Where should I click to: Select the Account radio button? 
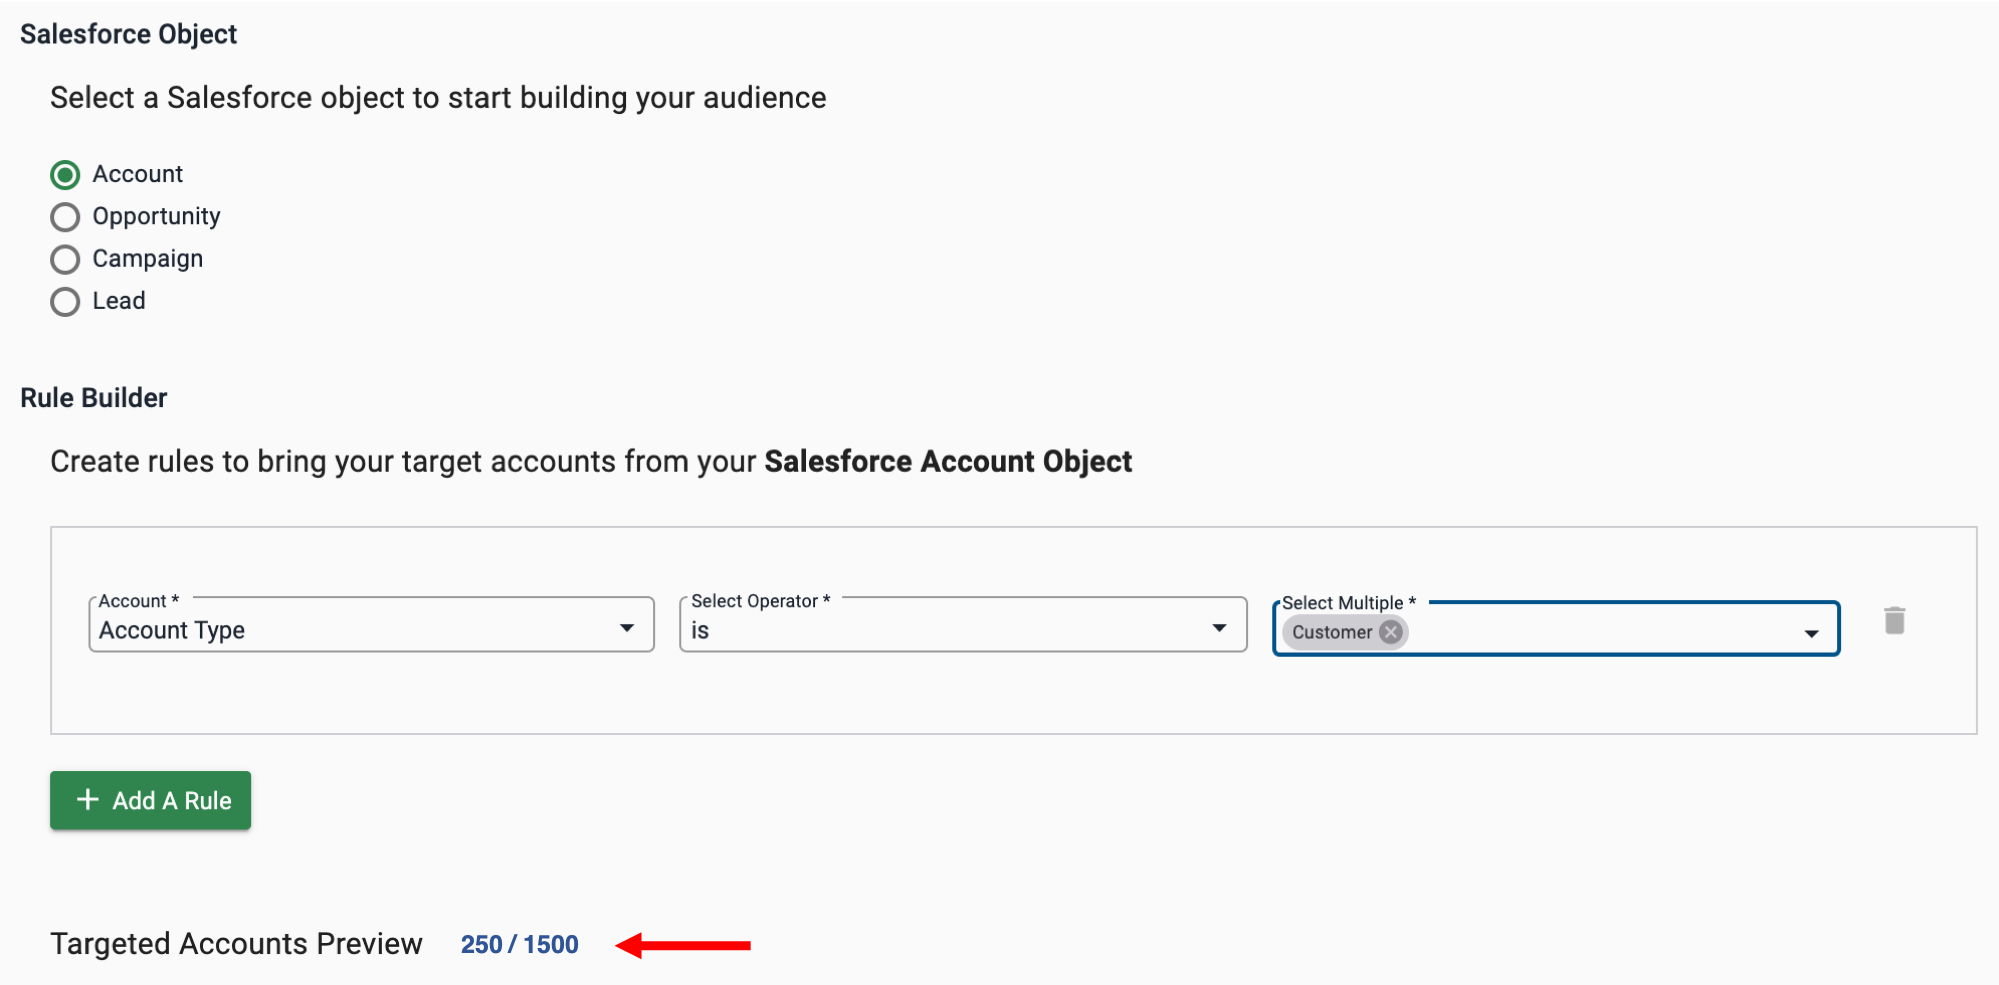pyautogui.click(x=65, y=175)
